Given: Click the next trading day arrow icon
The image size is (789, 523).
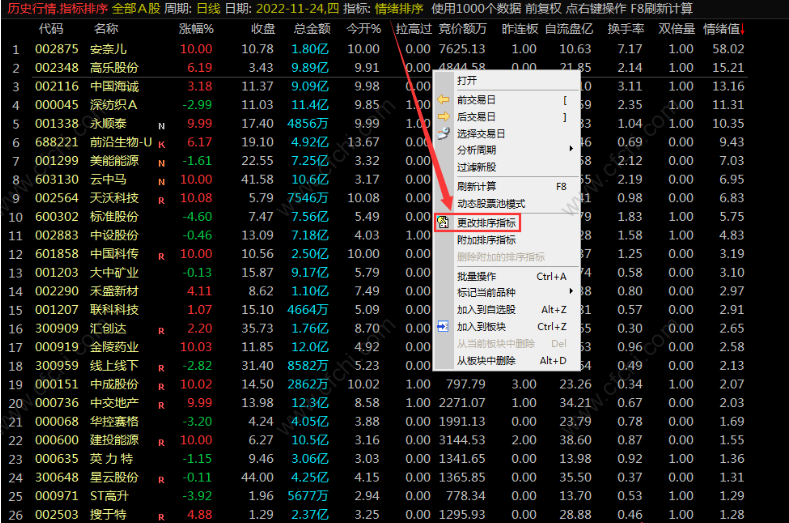Looking at the screenshot, I should click(443, 117).
